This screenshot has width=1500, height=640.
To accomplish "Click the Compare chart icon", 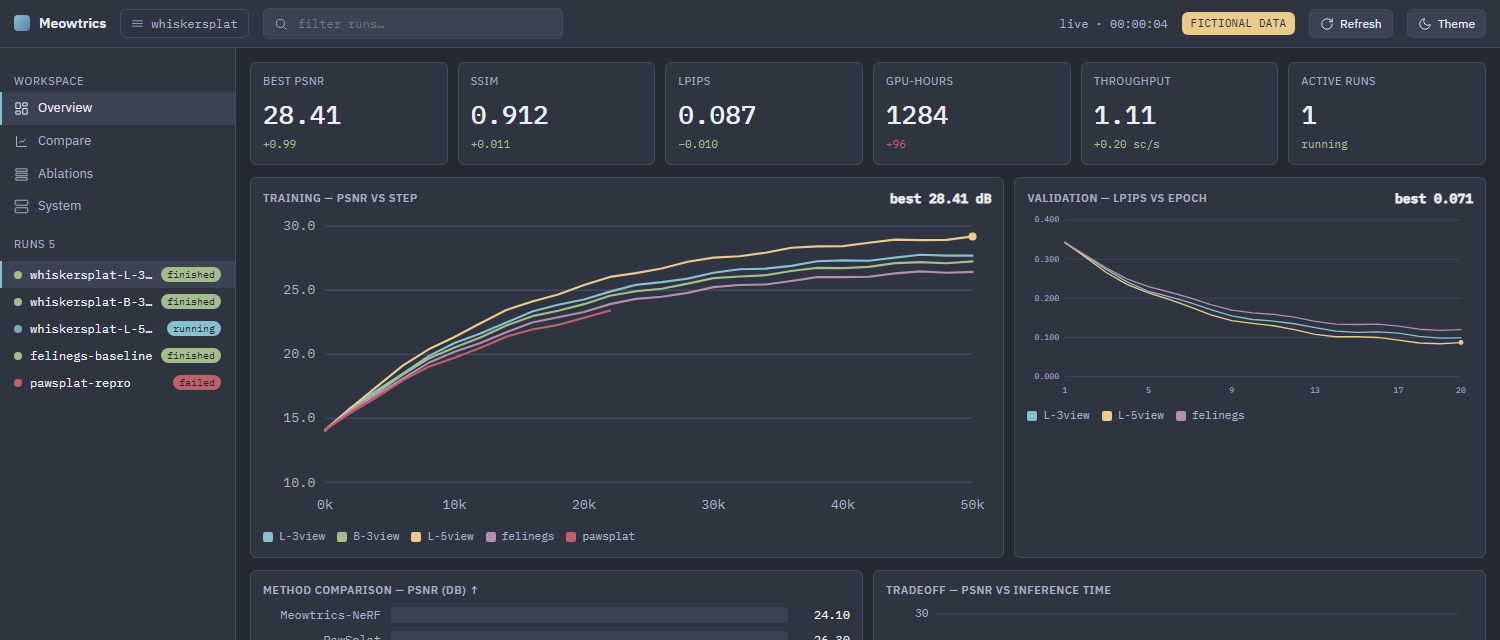I will click(x=21, y=141).
